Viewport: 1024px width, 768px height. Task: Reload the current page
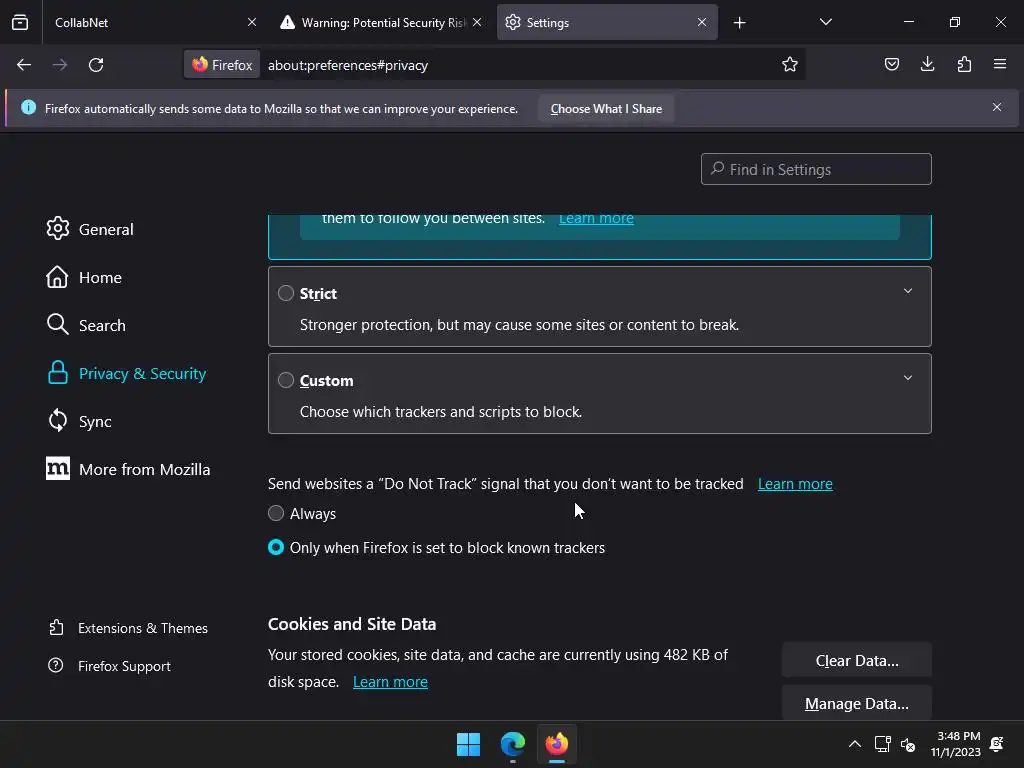[x=96, y=65]
